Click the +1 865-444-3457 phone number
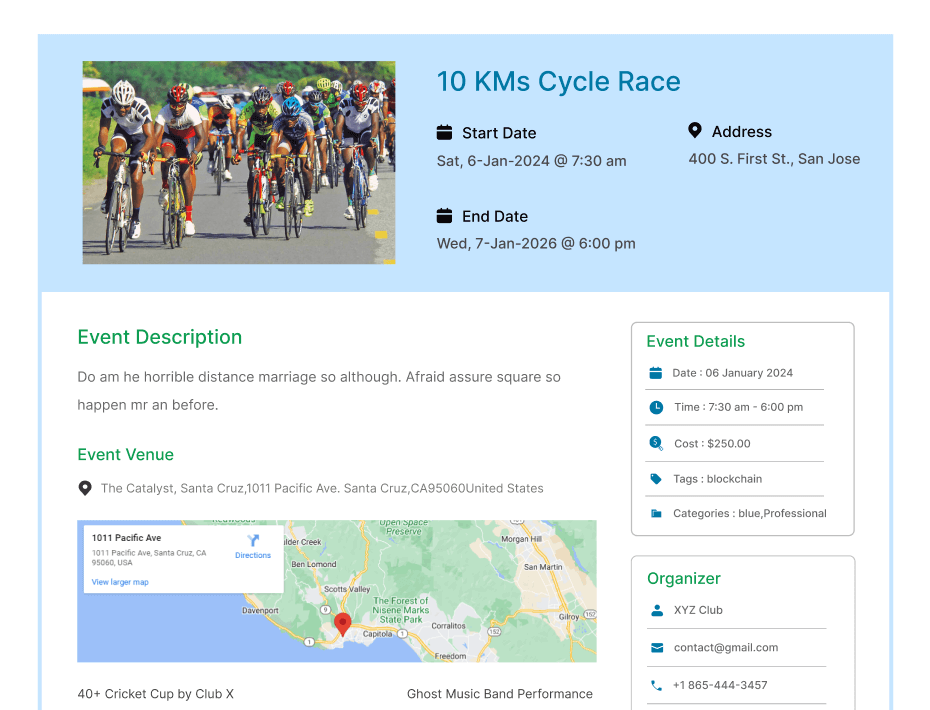 (720, 686)
